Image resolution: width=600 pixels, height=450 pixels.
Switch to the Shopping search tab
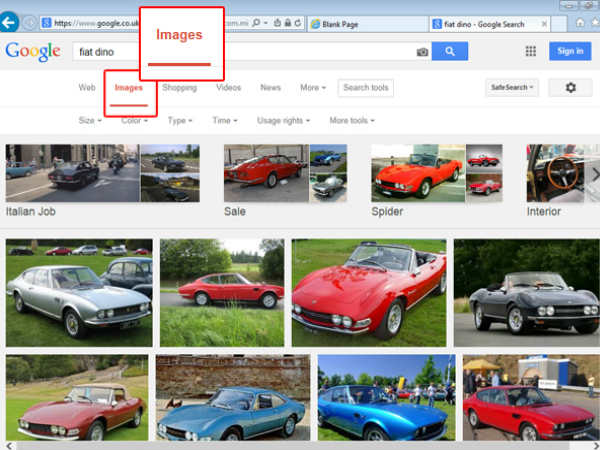point(179,88)
